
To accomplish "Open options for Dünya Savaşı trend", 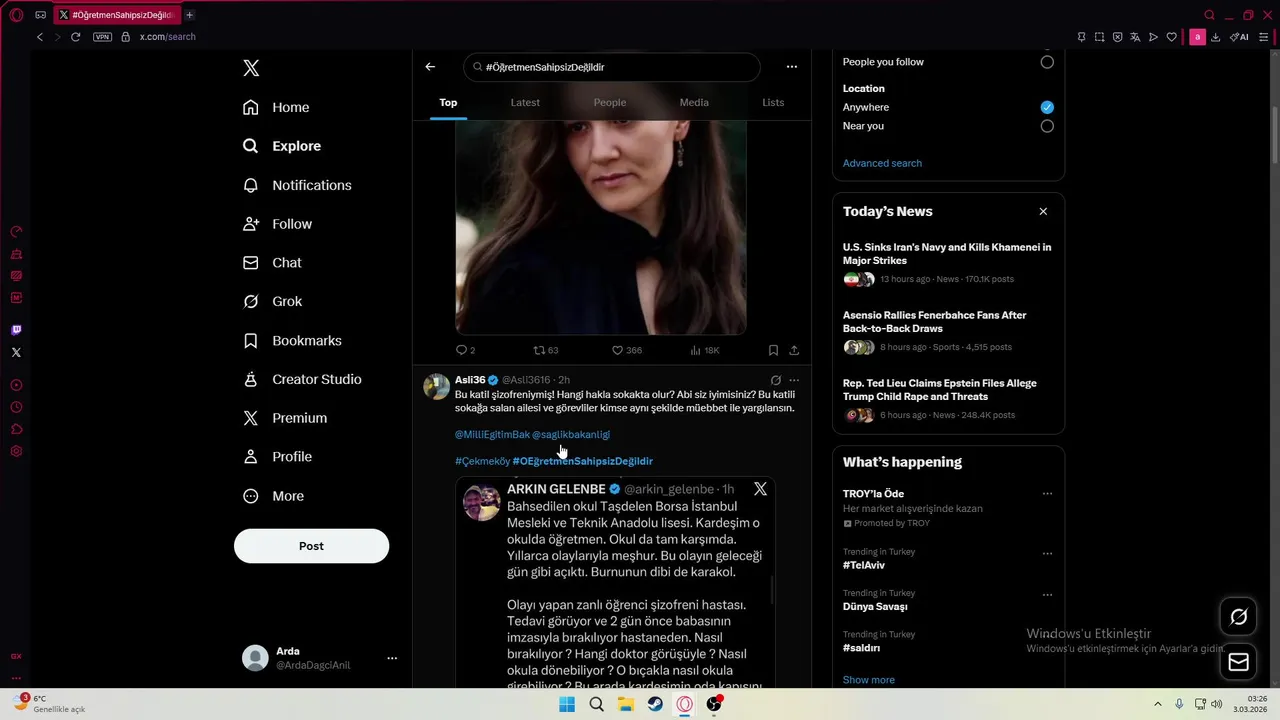I will (1047, 594).
